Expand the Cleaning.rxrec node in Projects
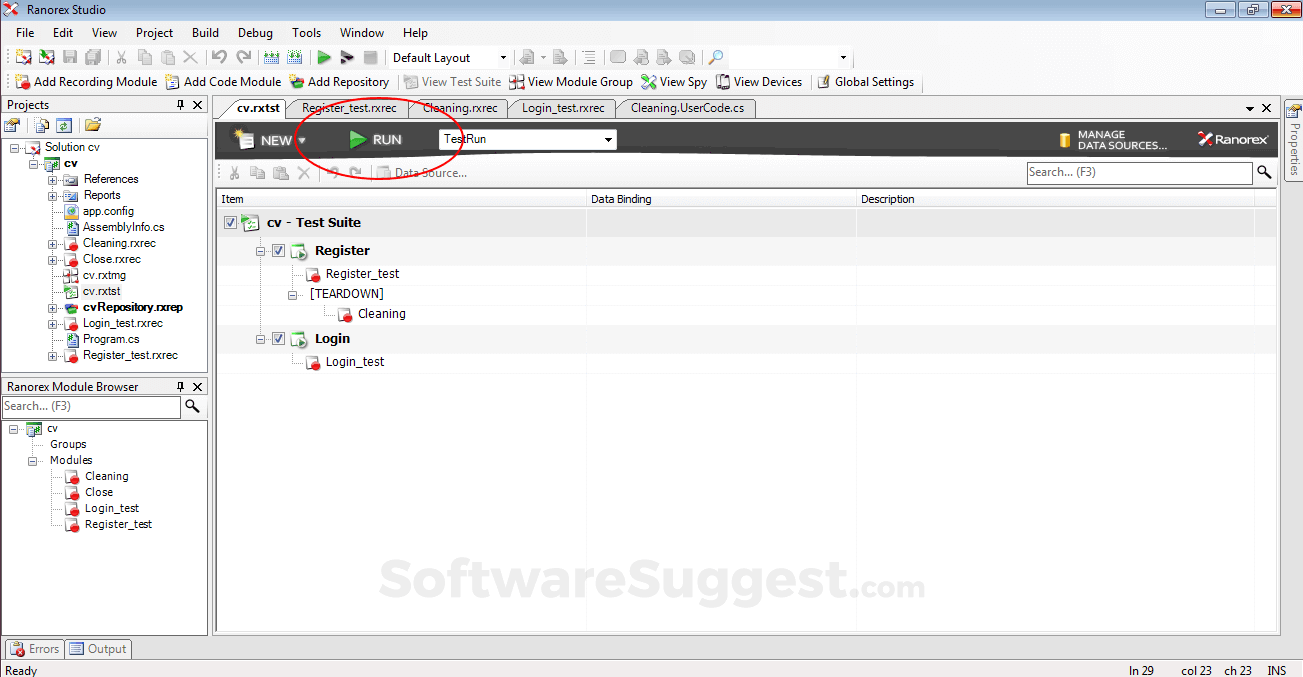This screenshot has height=677, width=1303. [x=51, y=242]
